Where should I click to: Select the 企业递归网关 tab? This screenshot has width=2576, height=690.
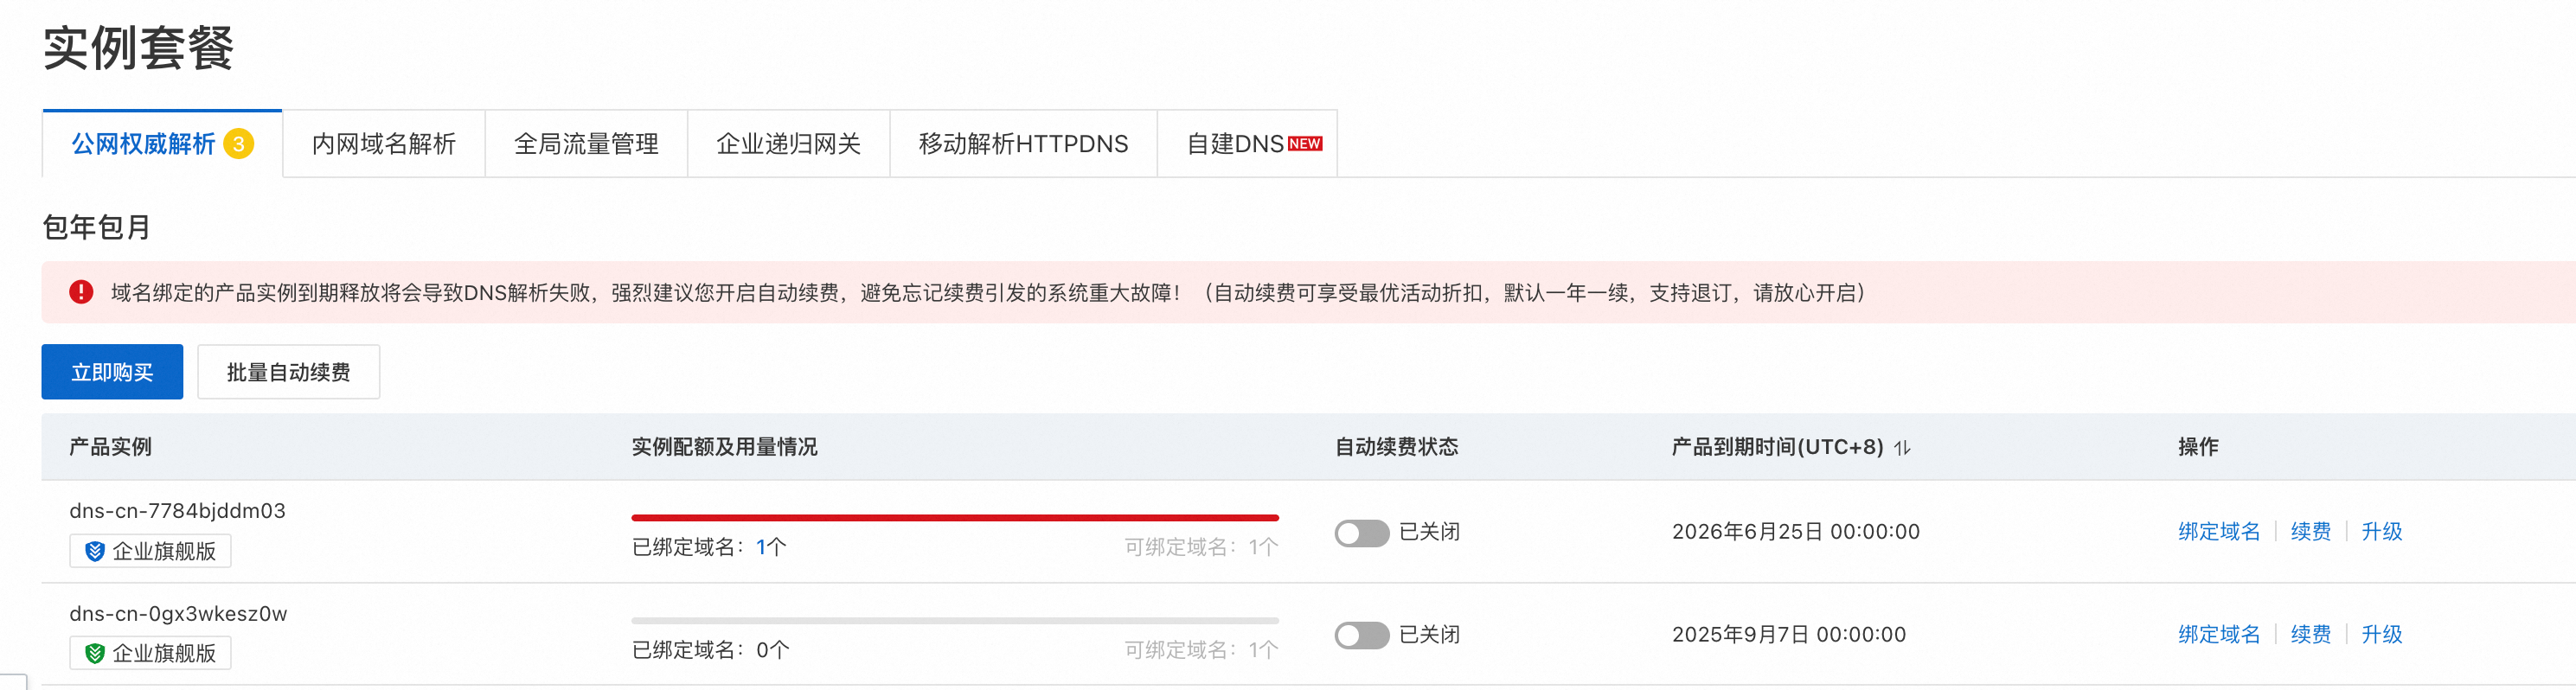coord(788,144)
